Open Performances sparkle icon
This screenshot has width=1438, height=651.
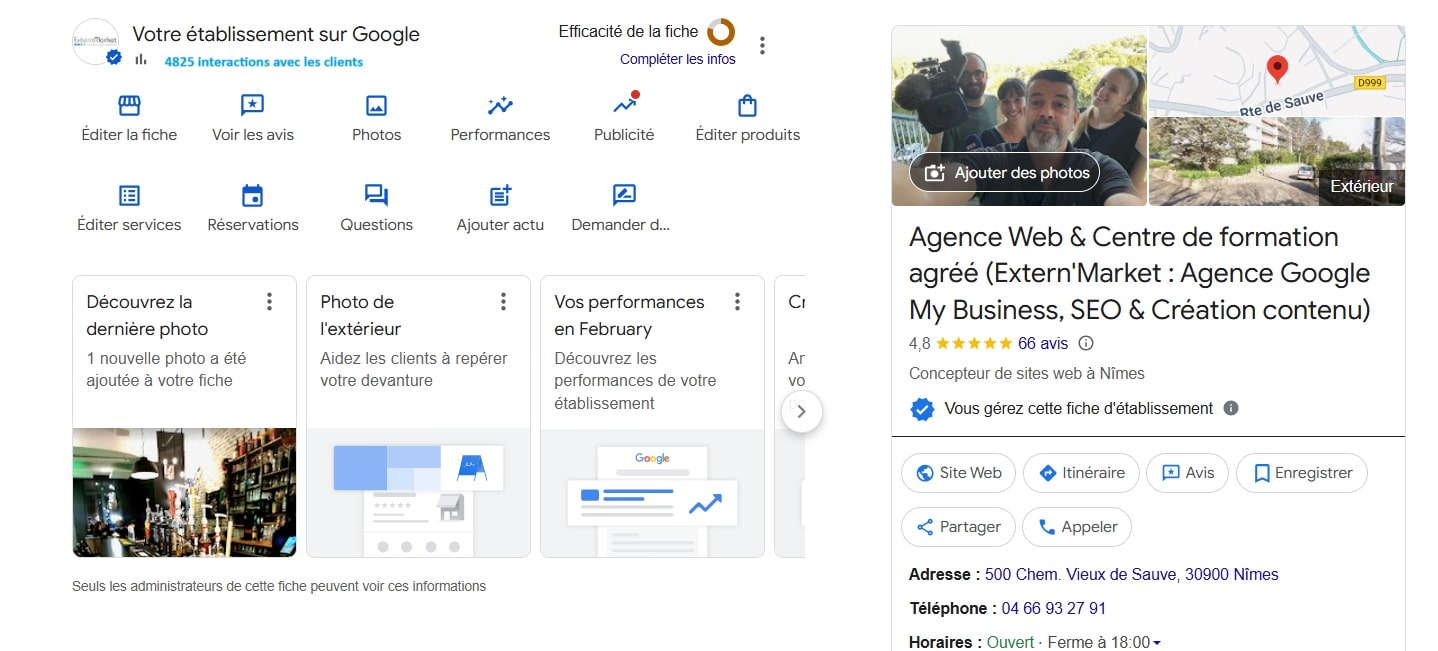pos(500,106)
